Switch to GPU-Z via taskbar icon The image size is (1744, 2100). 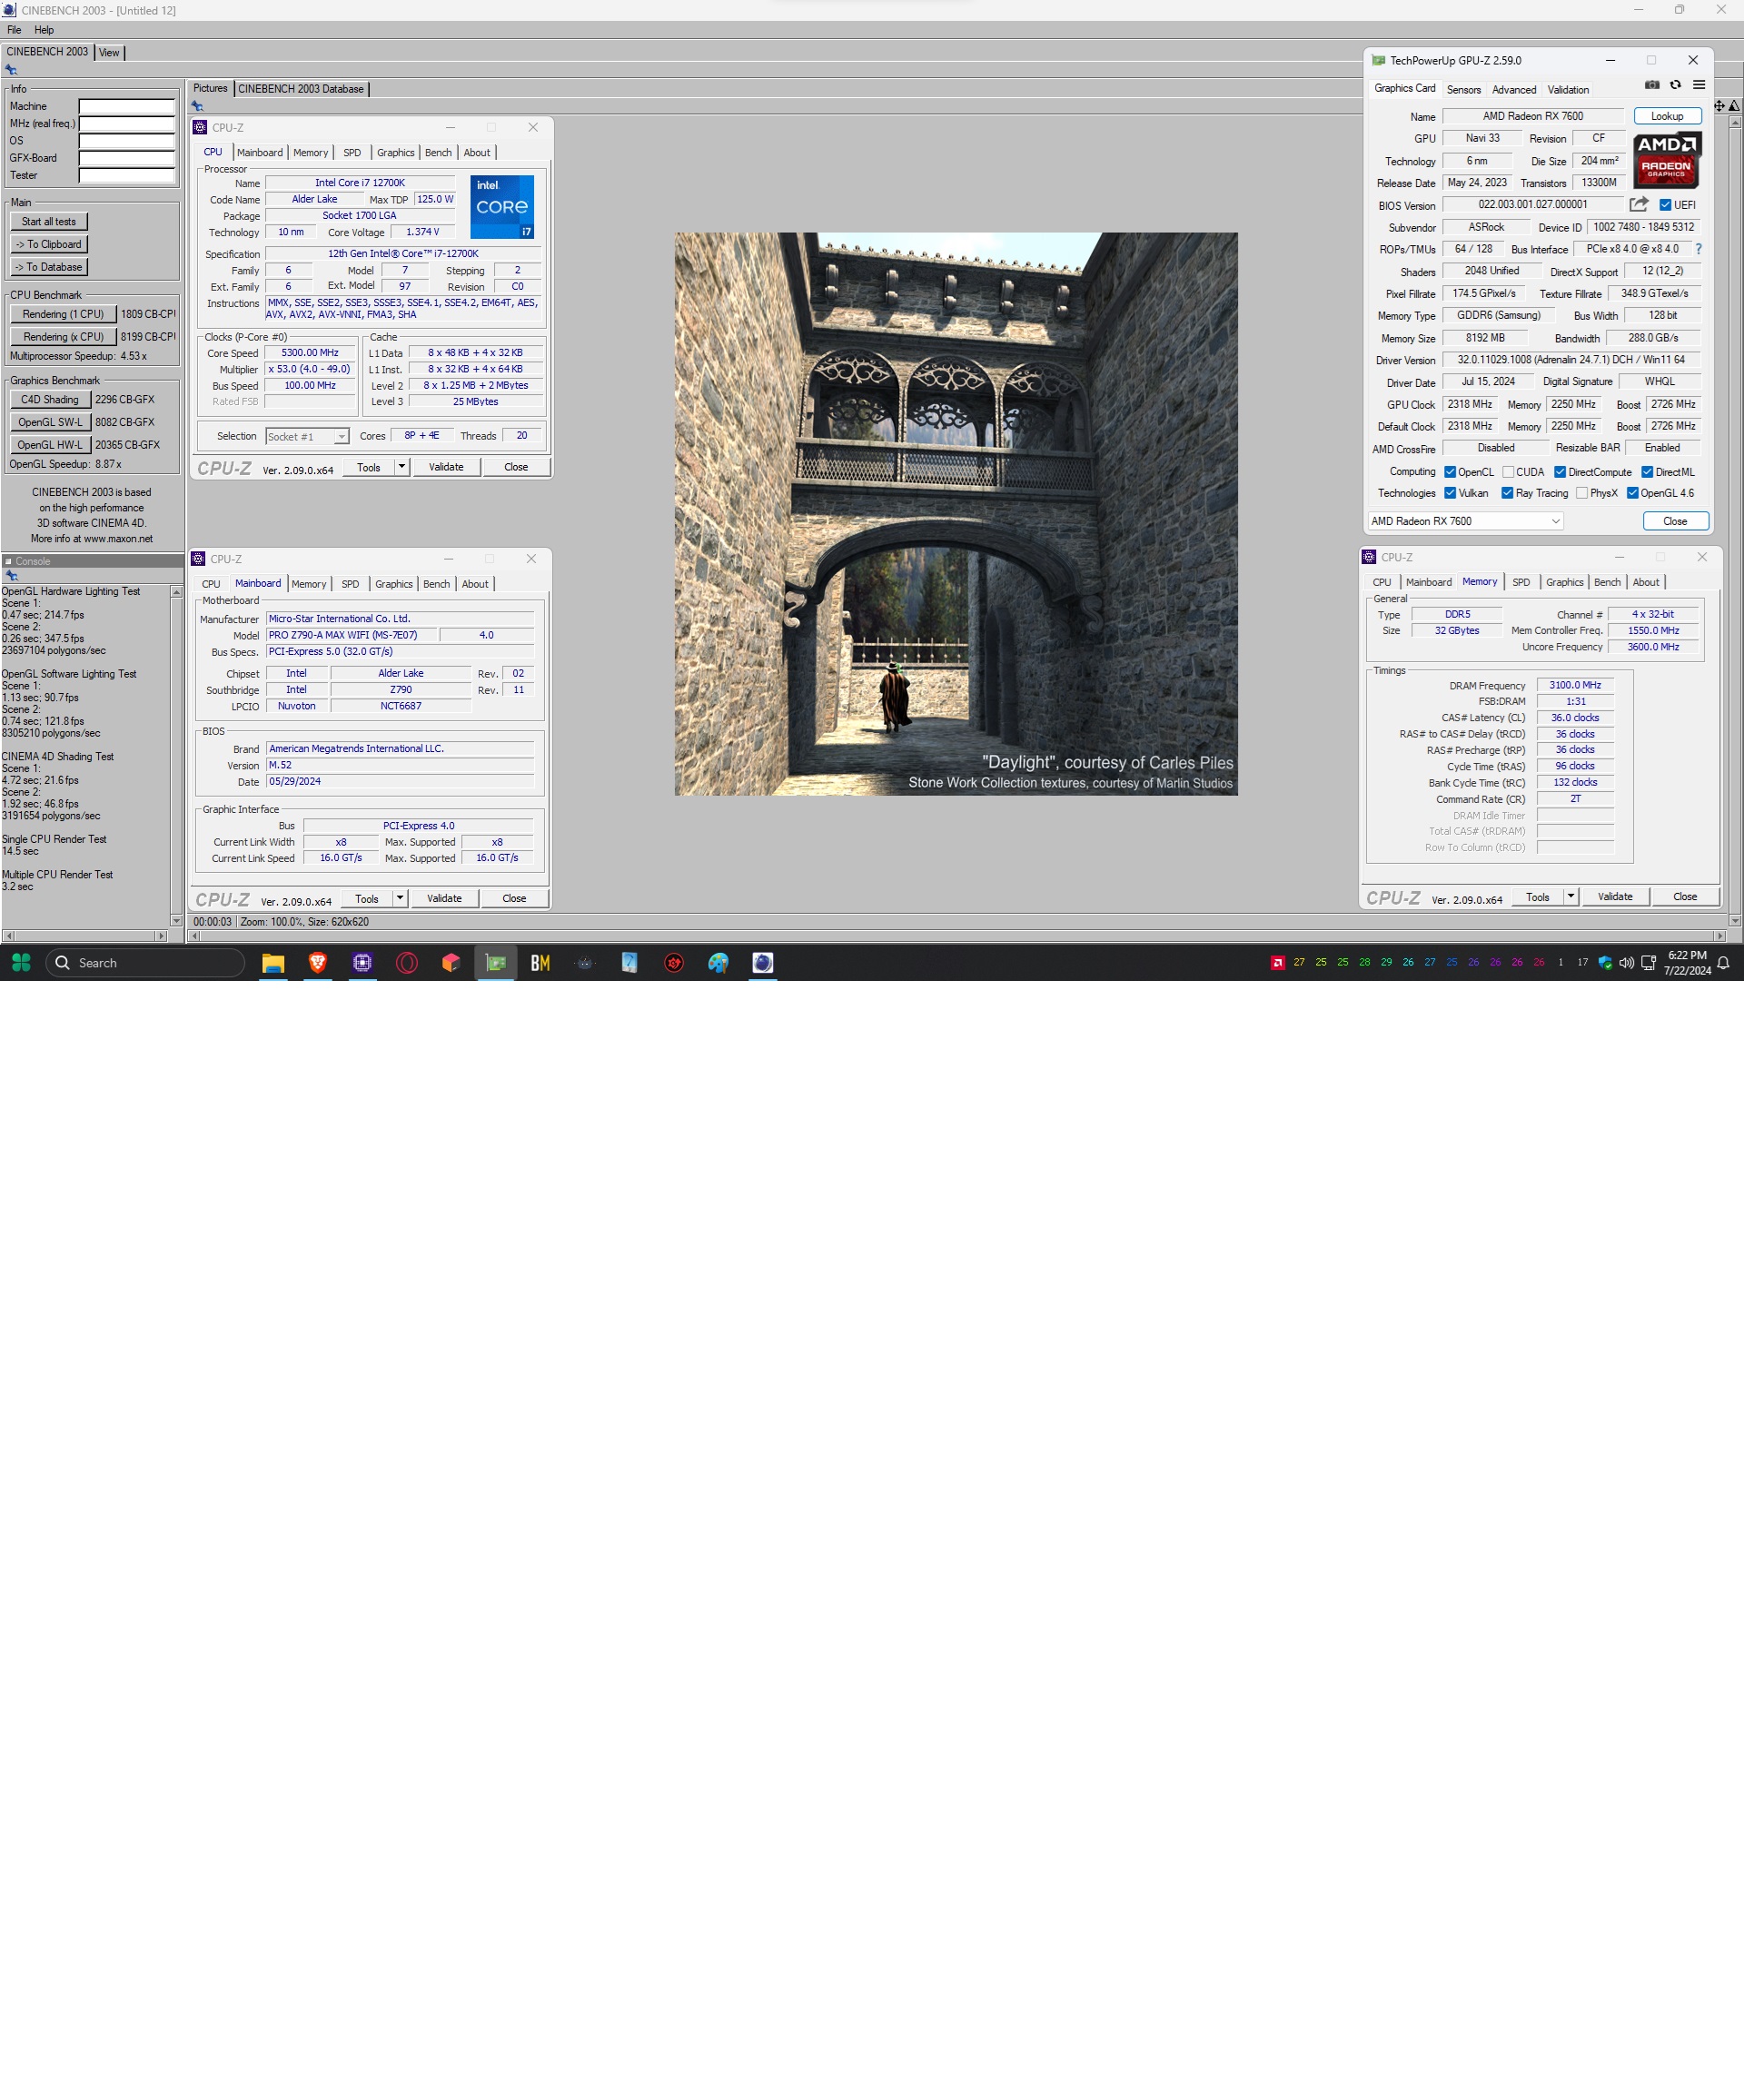click(x=496, y=963)
